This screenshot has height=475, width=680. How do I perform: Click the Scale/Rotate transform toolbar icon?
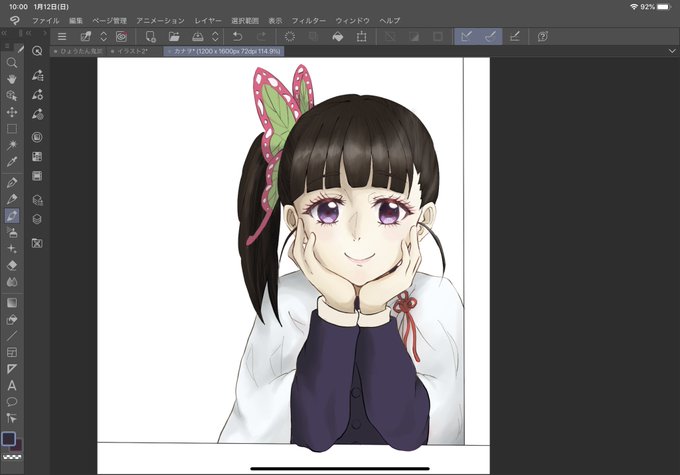[x=361, y=36]
